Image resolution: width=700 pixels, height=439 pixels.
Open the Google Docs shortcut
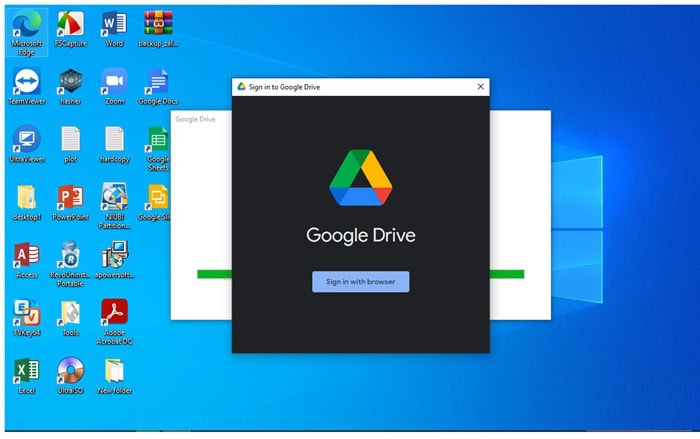point(157,82)
